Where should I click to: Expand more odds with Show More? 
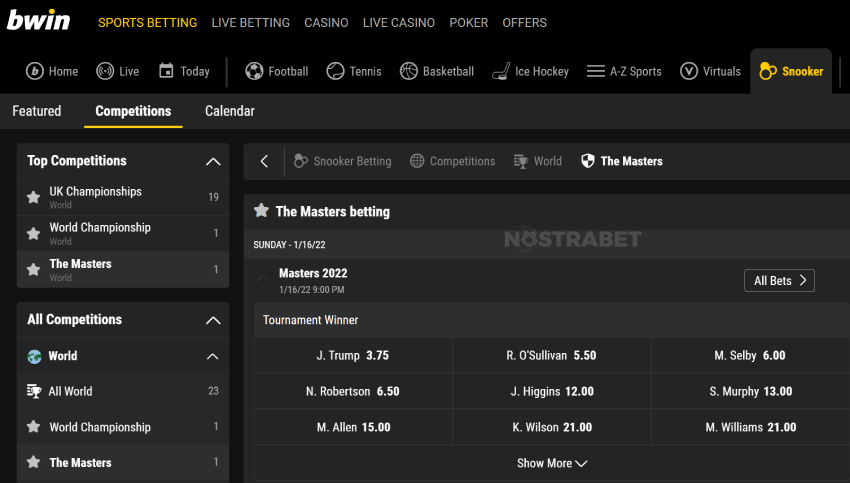tap(552, 463)
